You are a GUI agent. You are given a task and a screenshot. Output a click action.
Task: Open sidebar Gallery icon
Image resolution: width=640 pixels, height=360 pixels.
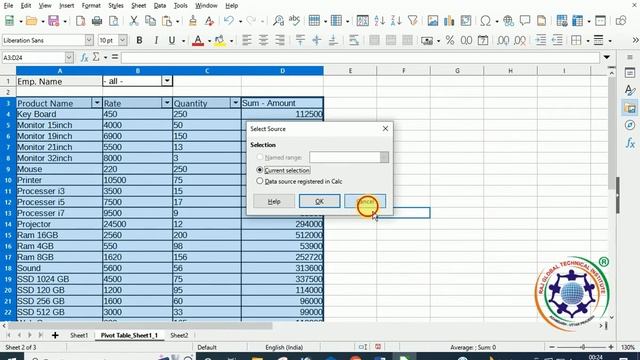coord(630,108)
